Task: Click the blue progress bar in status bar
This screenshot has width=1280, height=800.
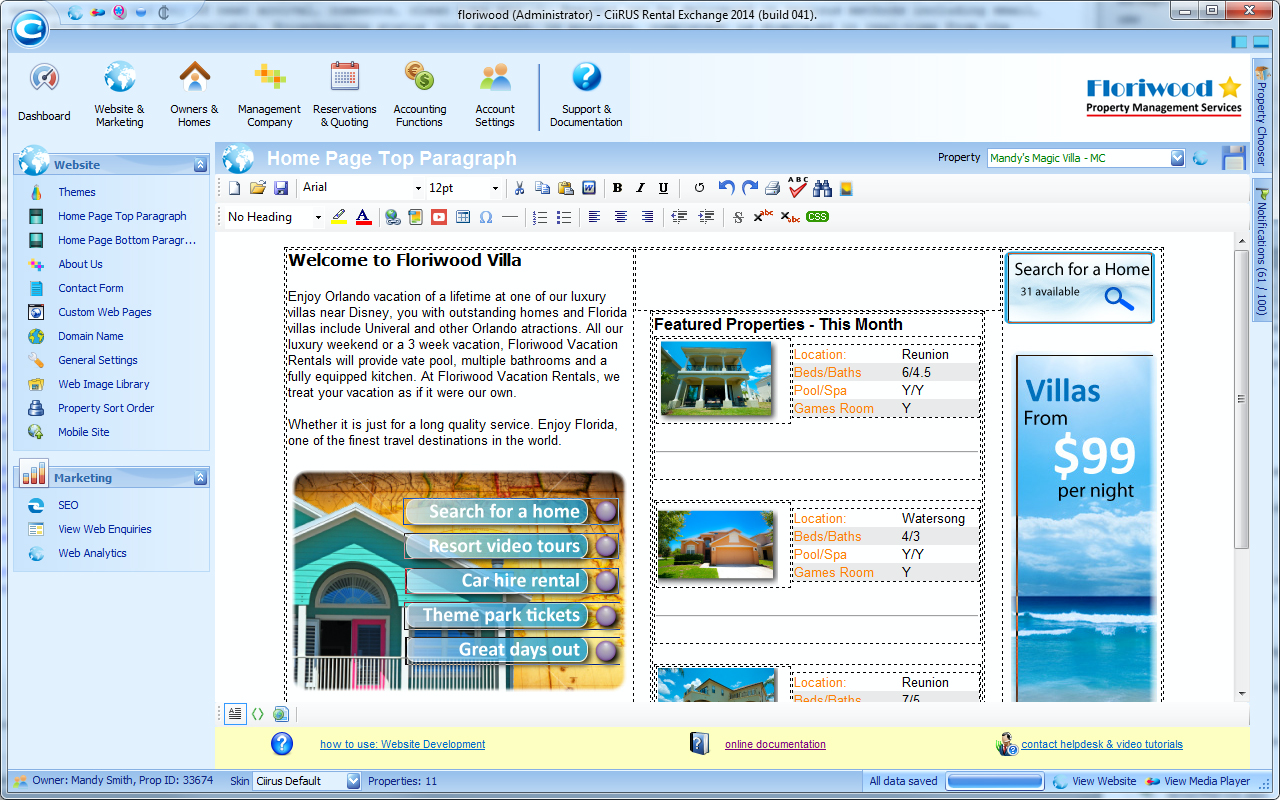Action: (995, 781)
